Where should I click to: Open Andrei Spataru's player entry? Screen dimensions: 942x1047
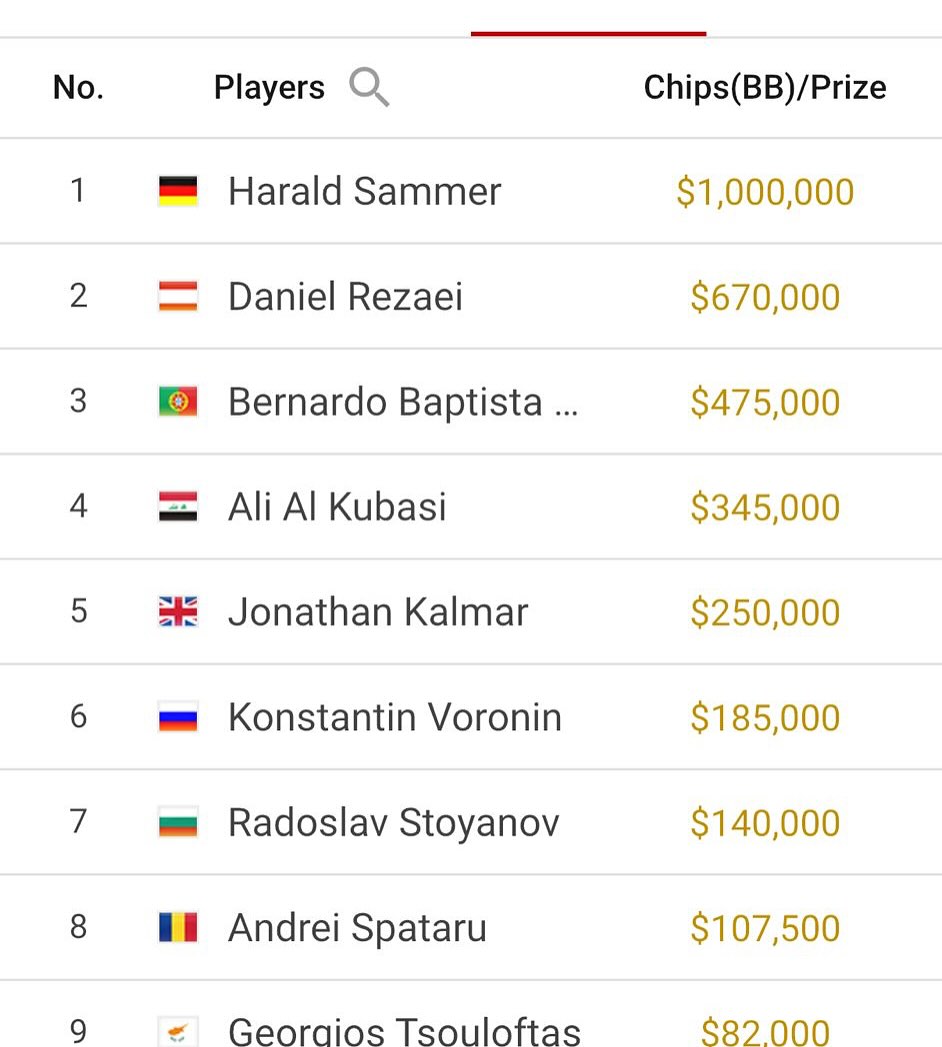click(x=357, y=928)
